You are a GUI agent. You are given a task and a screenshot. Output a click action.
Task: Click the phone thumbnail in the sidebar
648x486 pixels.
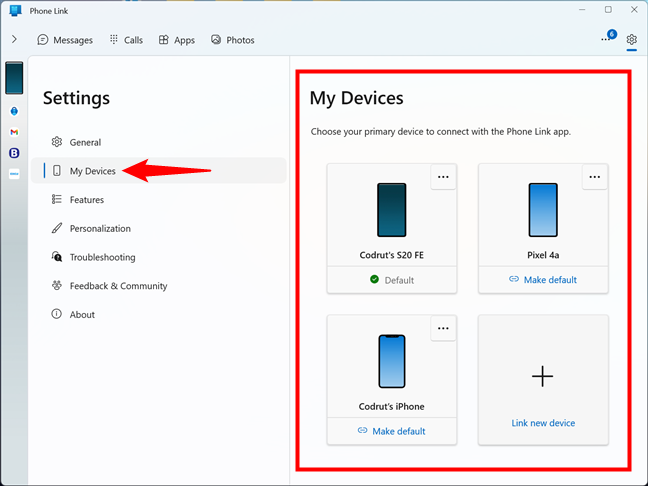pyautogui.click(x=14, y=78)
